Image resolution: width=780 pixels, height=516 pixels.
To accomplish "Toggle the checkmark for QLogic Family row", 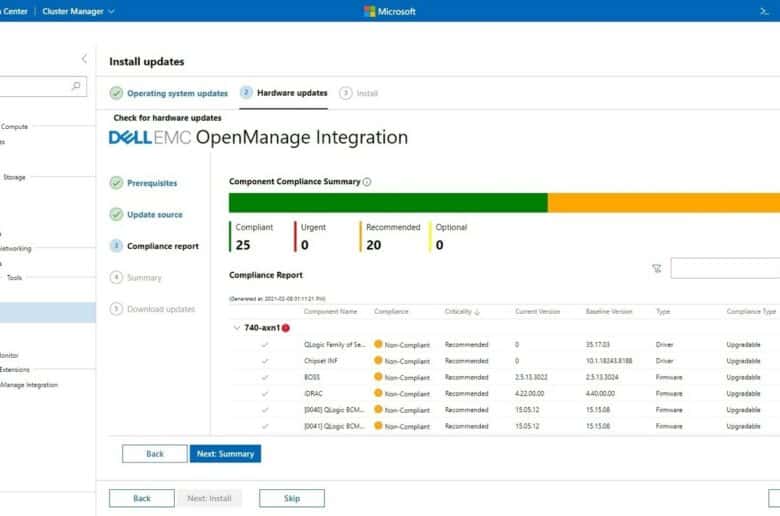I will point(265,344).
